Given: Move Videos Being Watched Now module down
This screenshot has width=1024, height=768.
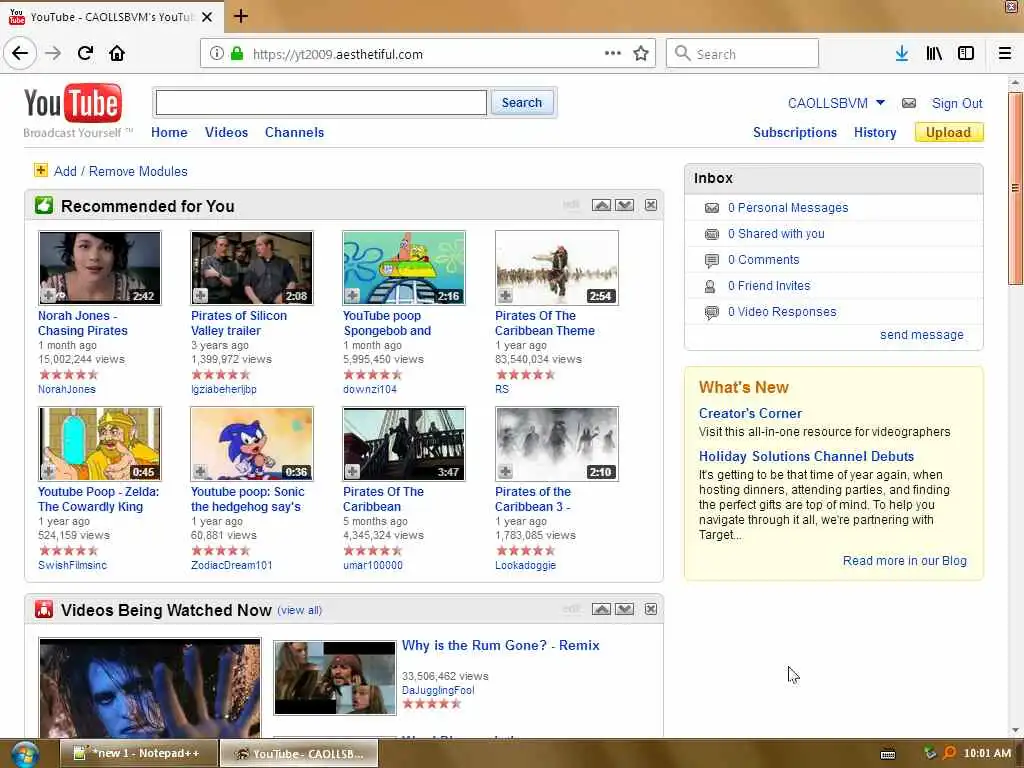Looking at the screenshot, I should point(624,609).
